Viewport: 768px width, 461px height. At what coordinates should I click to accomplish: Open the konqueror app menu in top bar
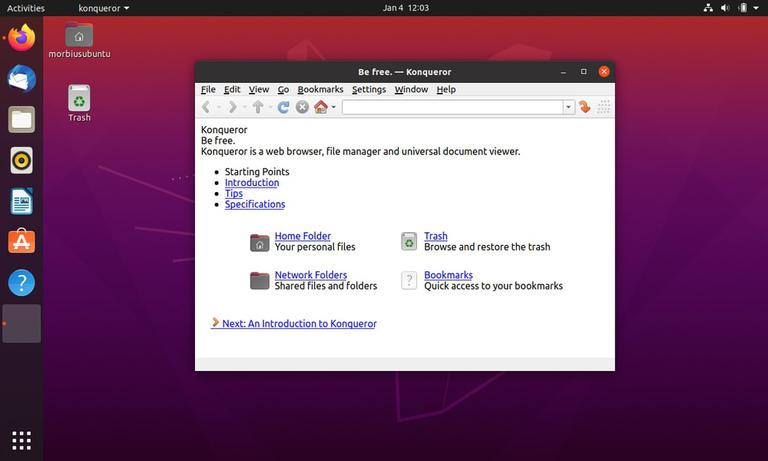point(104,8)
